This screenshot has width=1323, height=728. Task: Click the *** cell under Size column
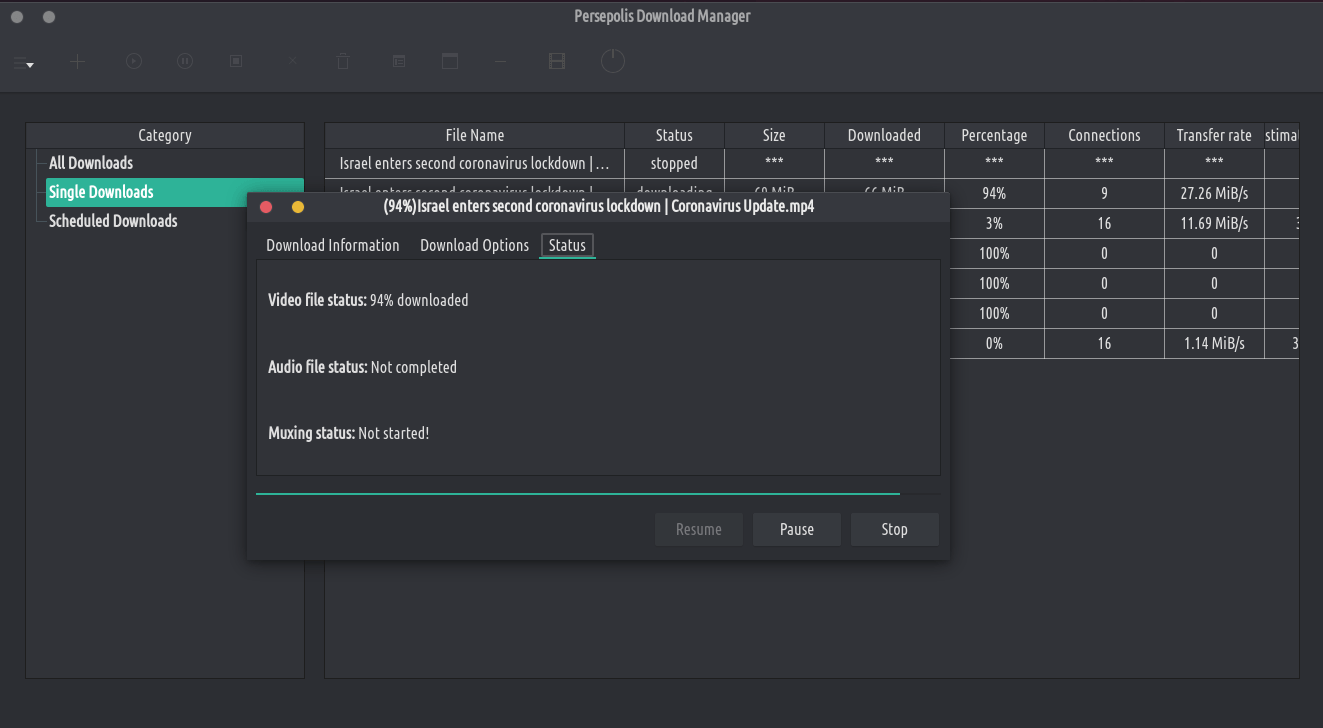tap(774, 163)
